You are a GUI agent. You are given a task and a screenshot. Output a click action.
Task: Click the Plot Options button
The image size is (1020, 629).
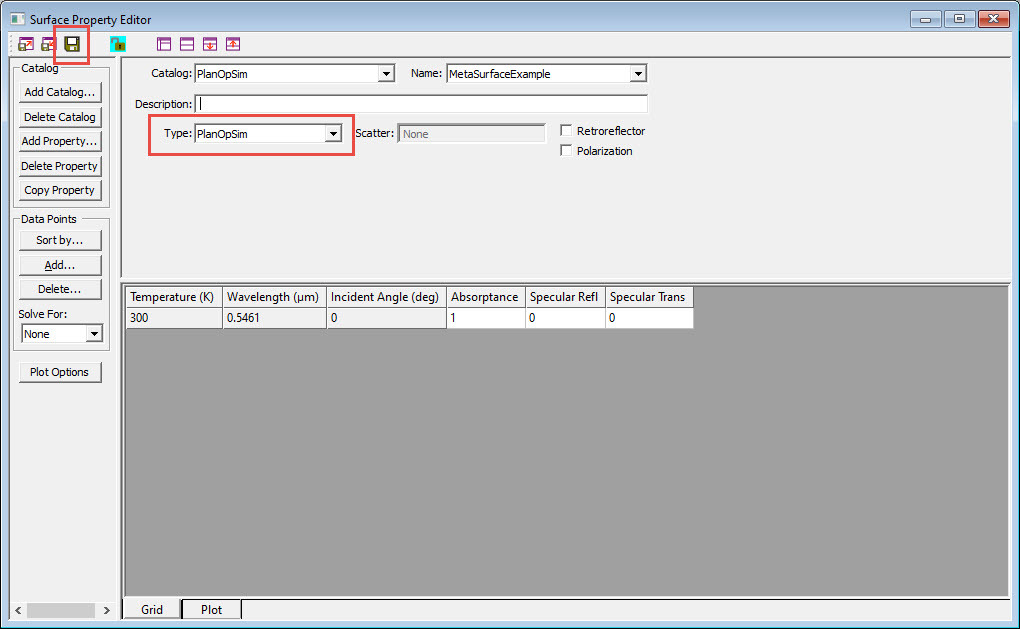pyautogui.click(x=60, y=372)
